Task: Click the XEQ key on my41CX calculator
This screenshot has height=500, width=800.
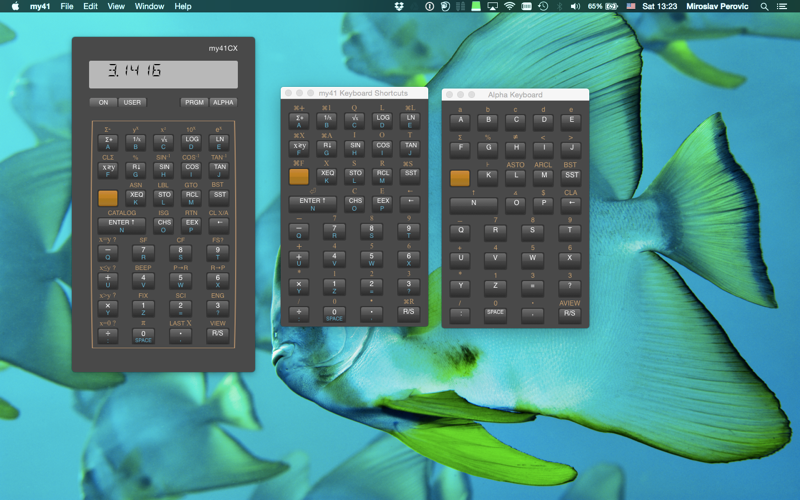Action: click(x=136, y=198)
